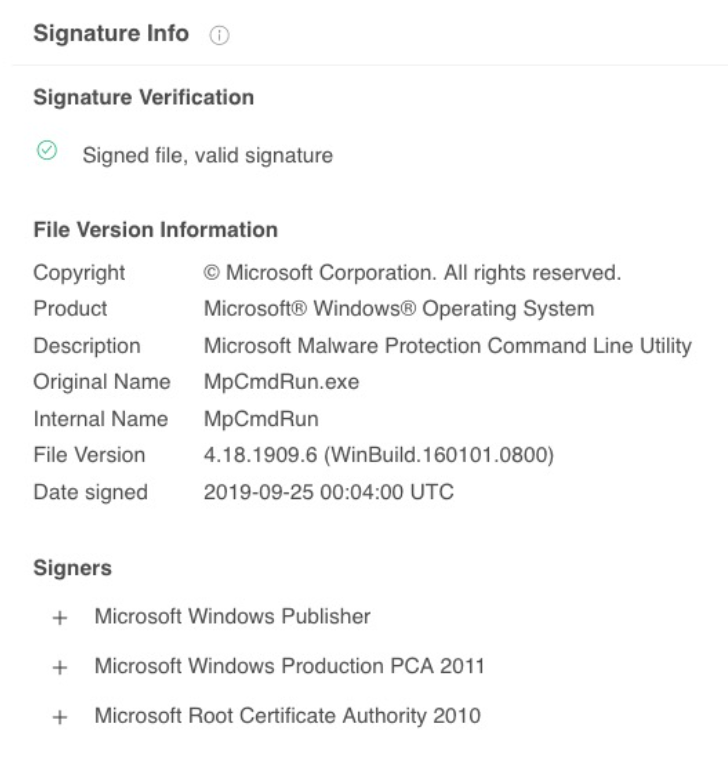This screenshot has width=728, height=780.
Task: Select the Microsoft Windows Publisher label
Action: [x=232, y=617]
